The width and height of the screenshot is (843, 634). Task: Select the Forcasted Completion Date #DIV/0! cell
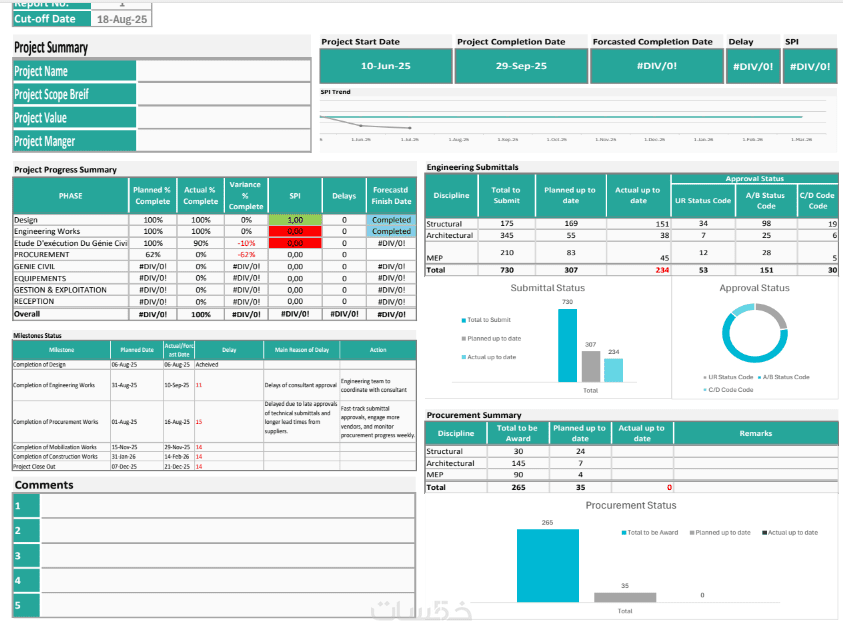click(656, 66)
